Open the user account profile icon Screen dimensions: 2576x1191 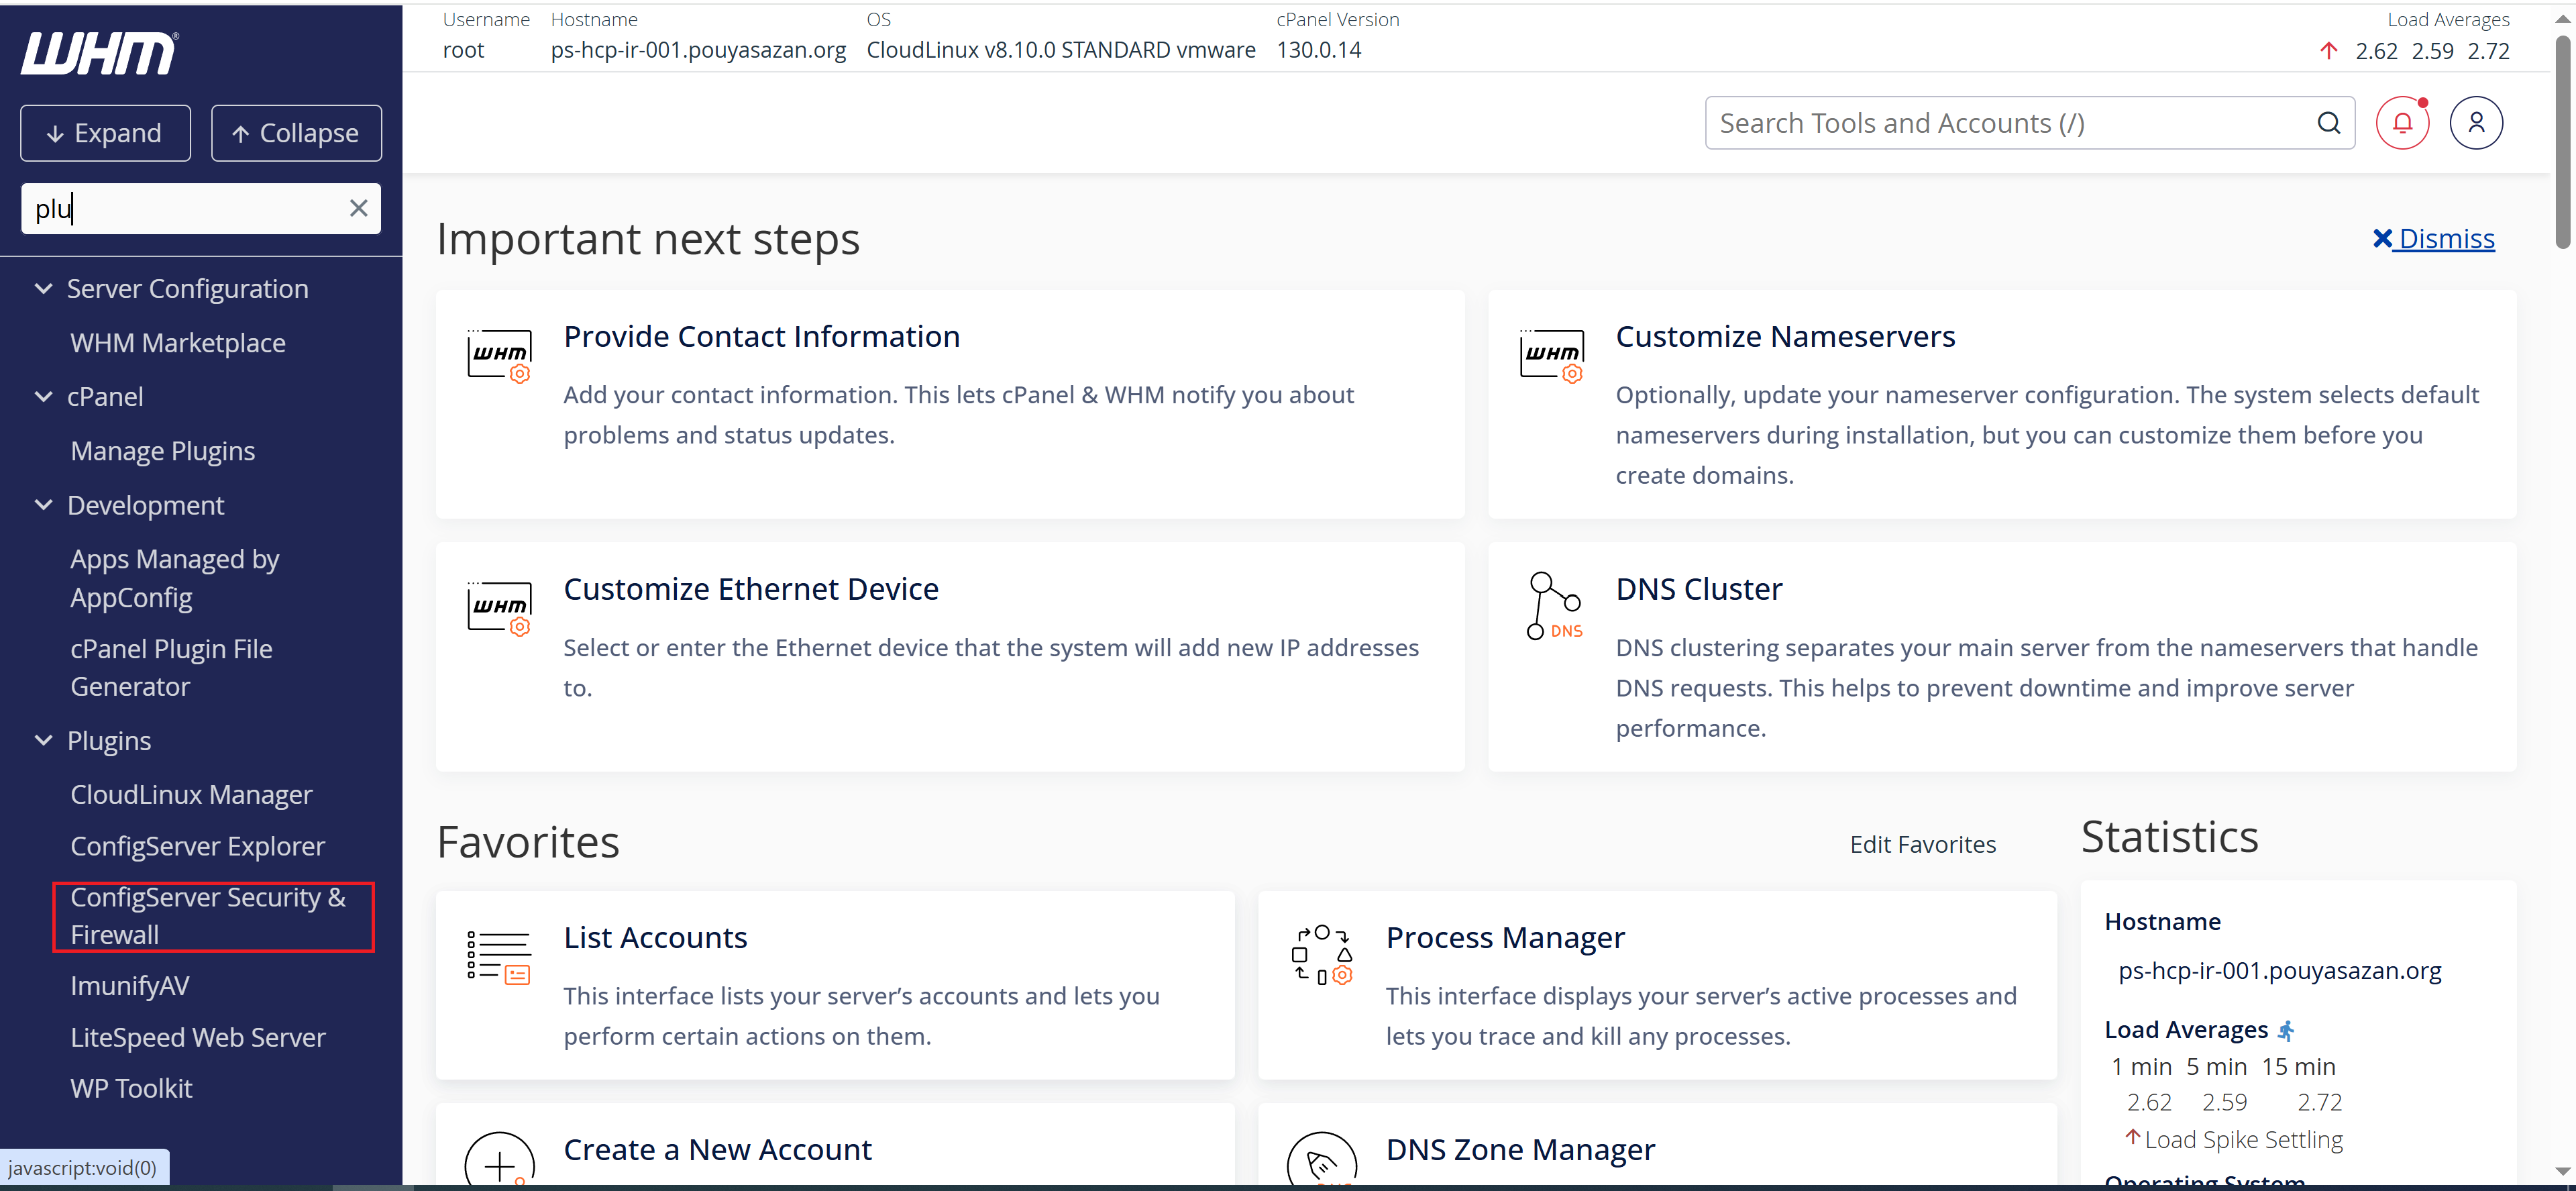(2476, 123)
